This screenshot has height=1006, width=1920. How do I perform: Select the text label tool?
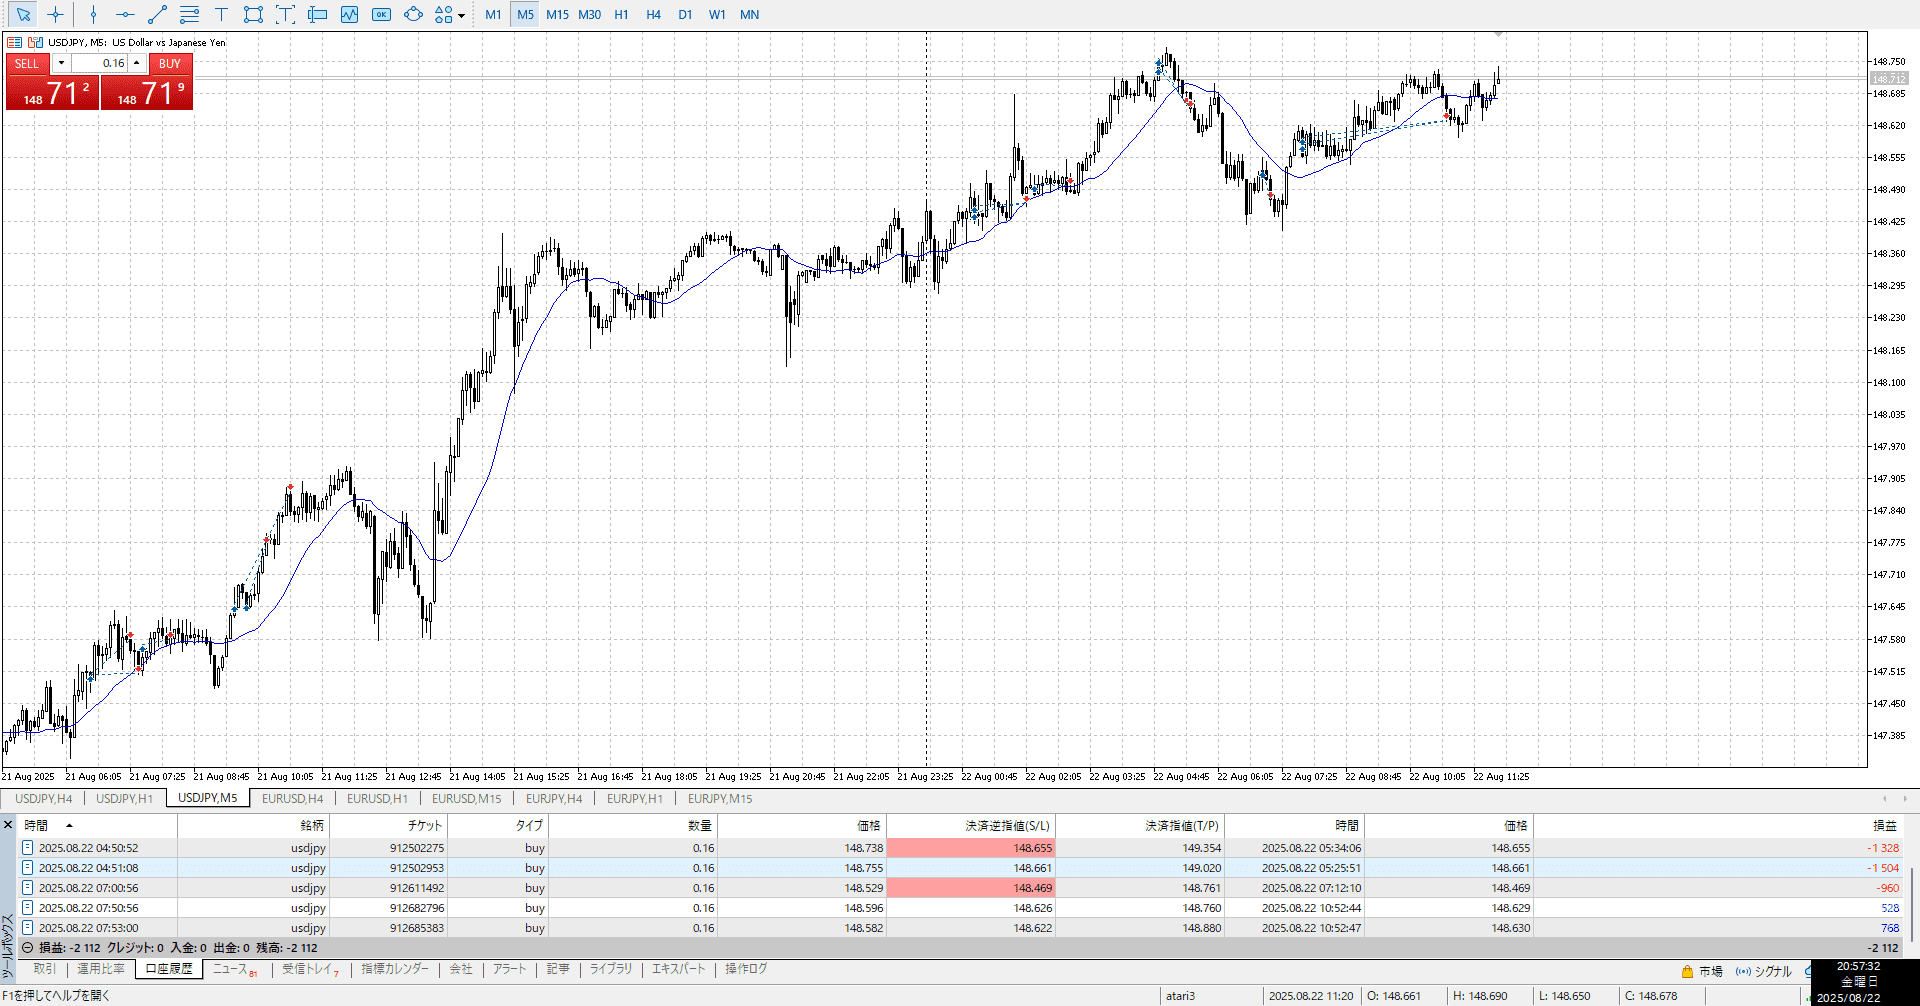221,14
